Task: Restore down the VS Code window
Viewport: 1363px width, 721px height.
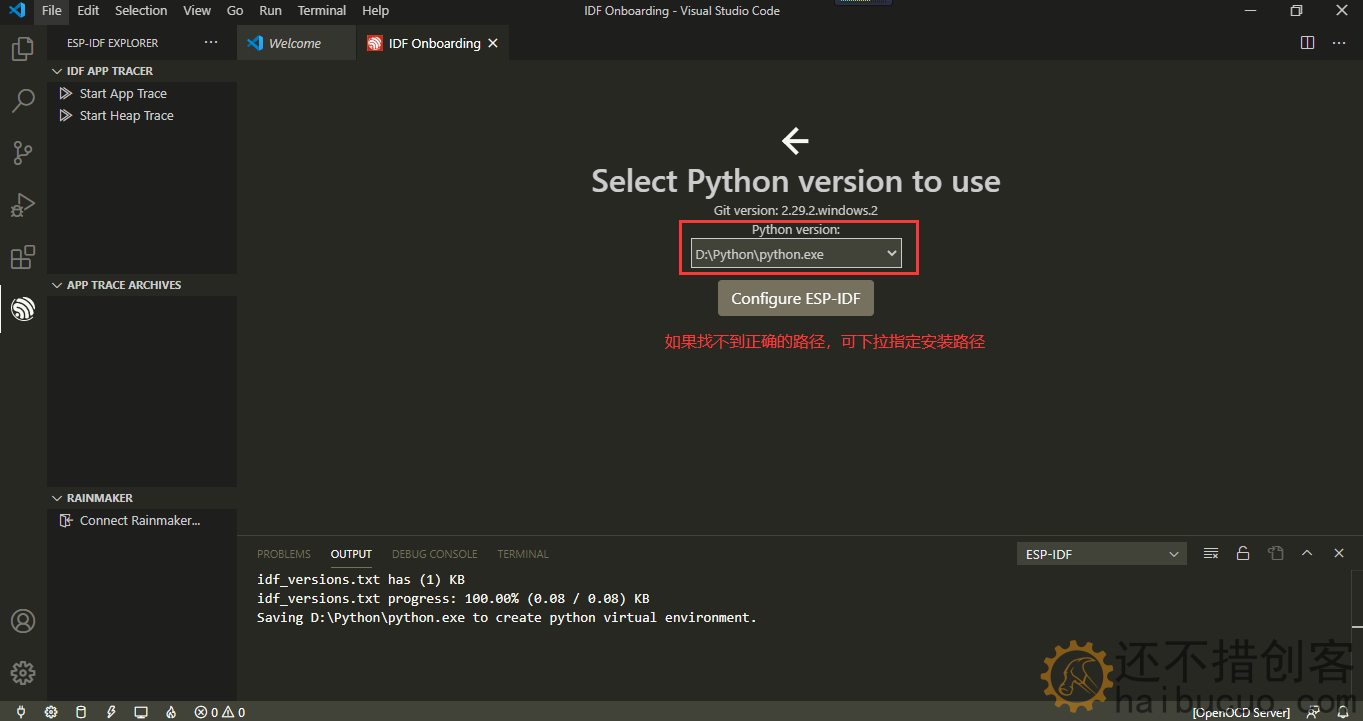Action: click(1296, 11)
